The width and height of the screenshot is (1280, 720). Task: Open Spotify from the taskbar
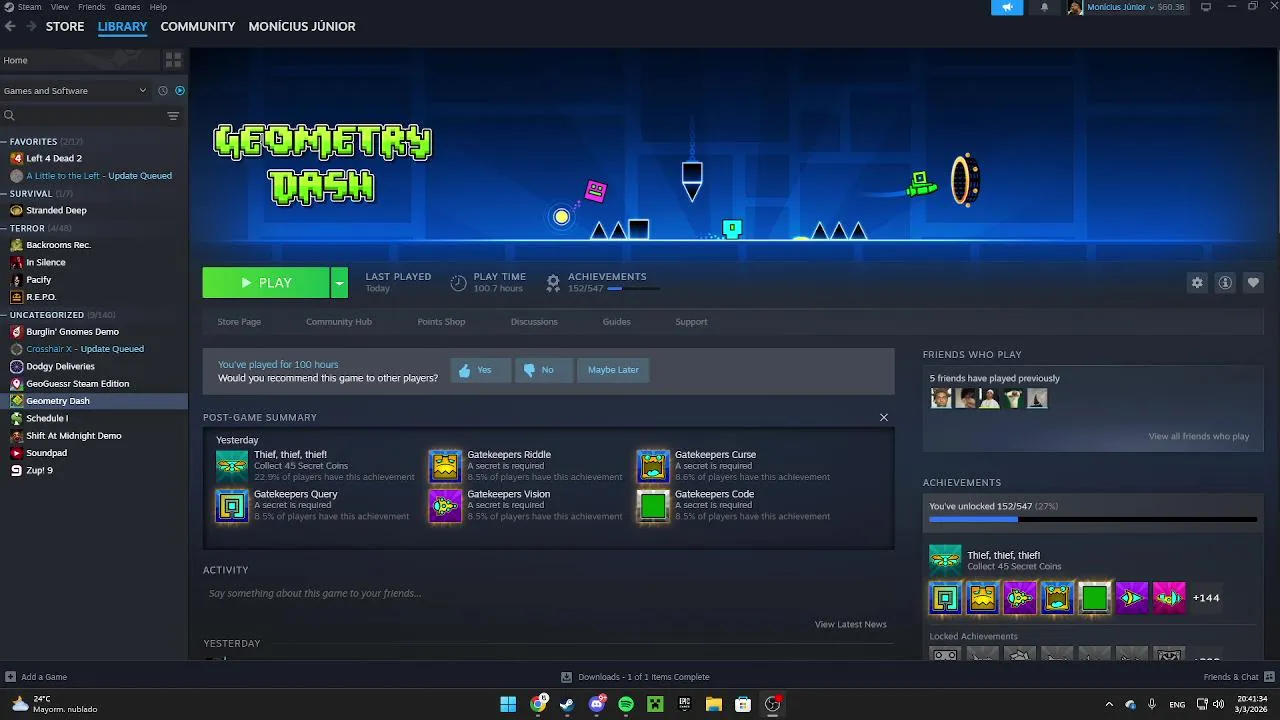626,704
